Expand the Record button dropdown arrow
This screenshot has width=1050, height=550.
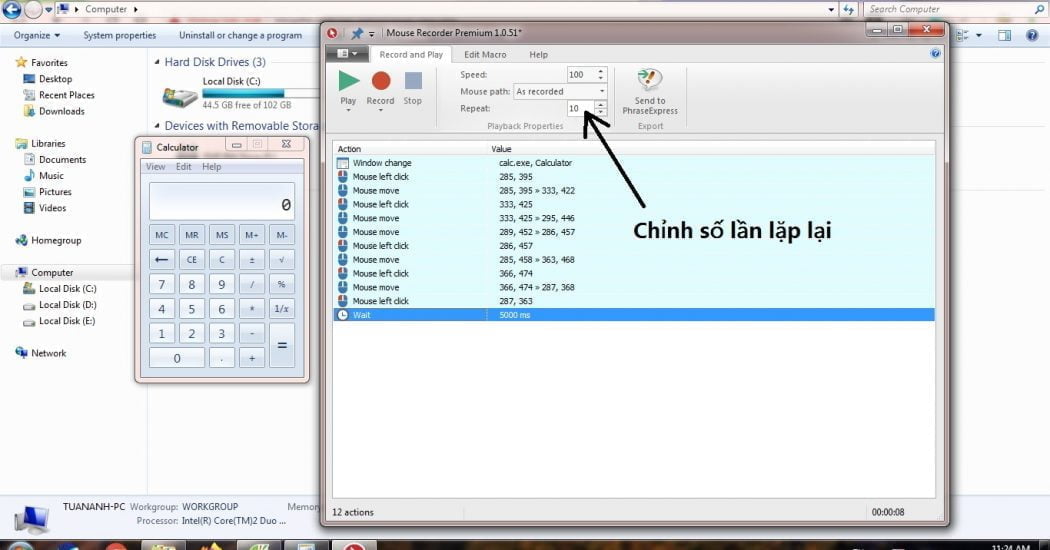(x=380, y=110)
